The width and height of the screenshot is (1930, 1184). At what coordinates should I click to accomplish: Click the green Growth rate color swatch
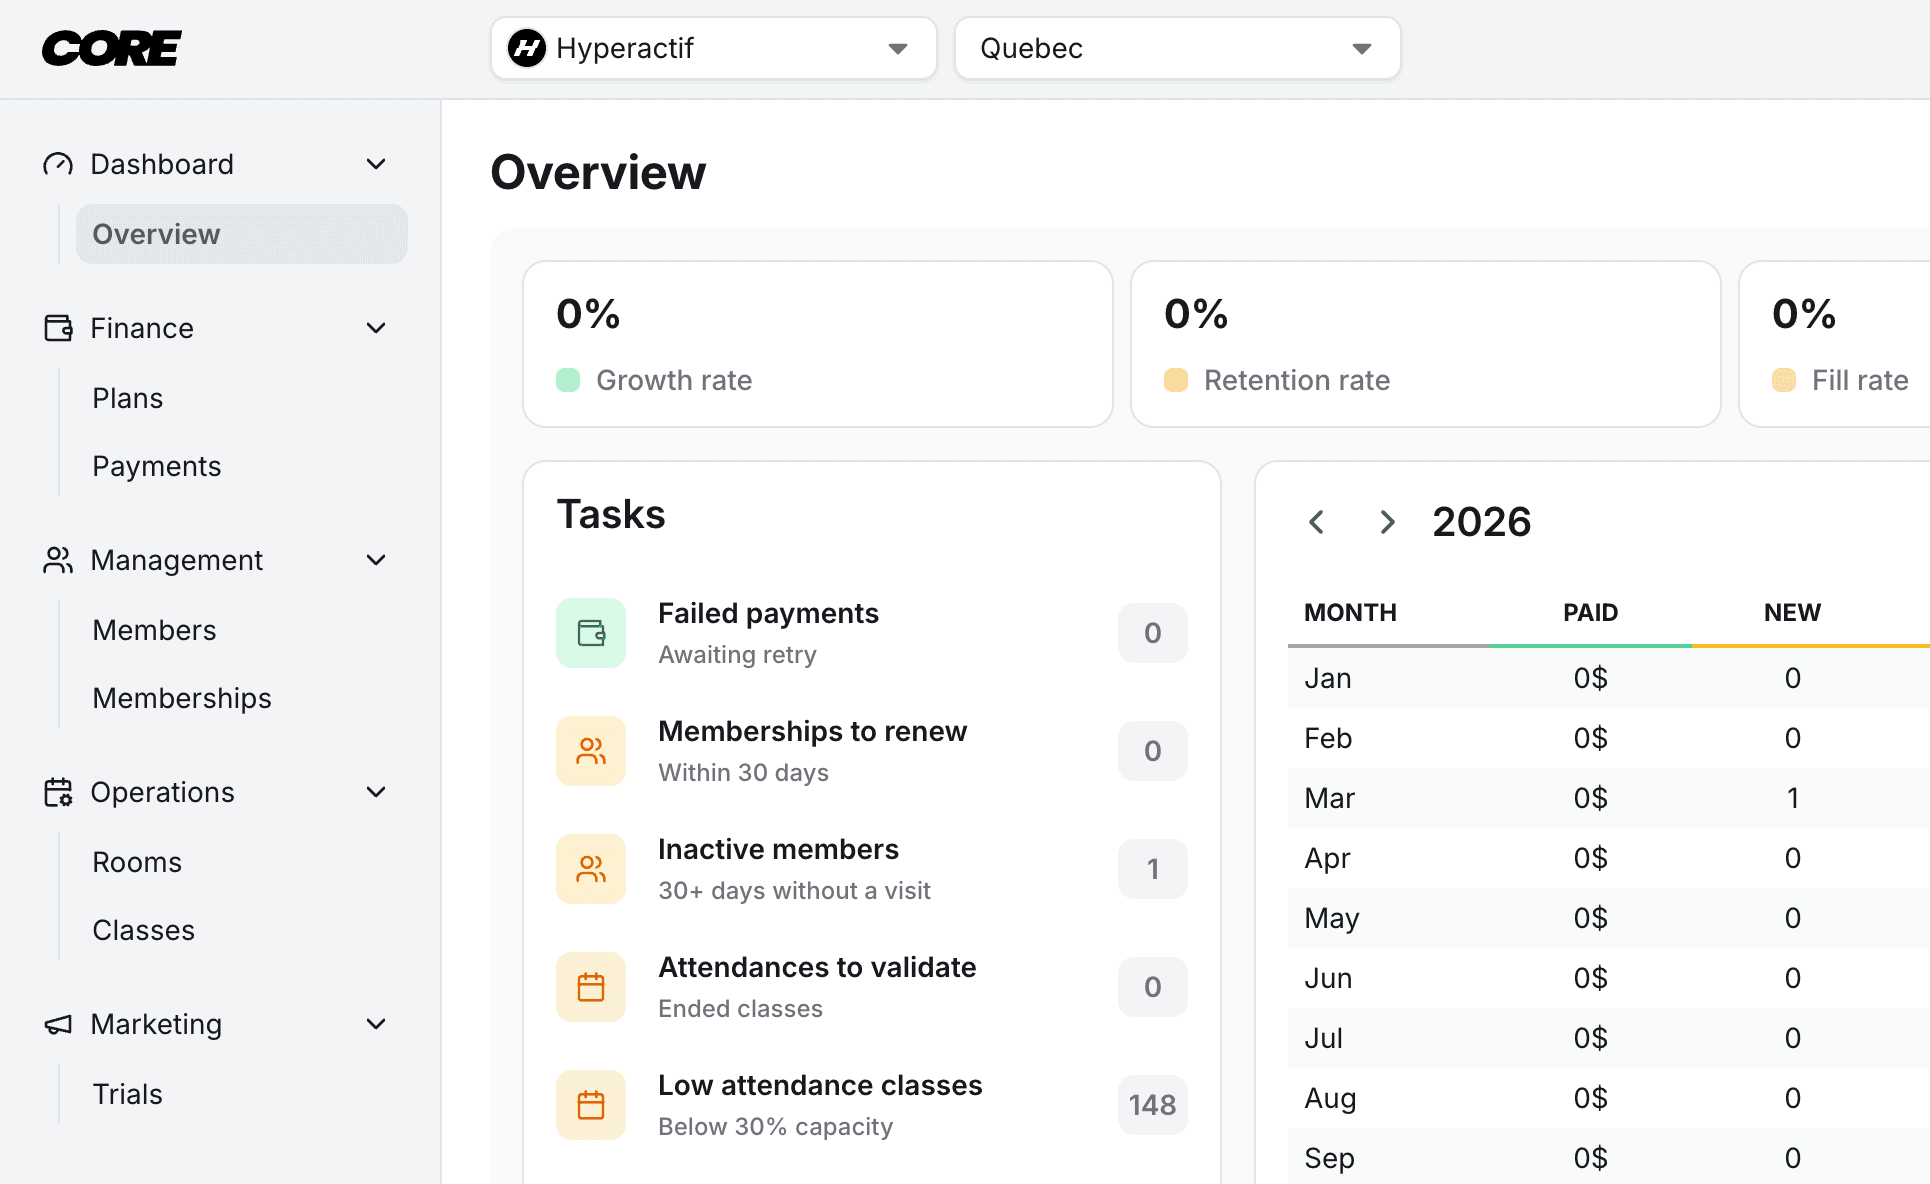click(568, 380)
